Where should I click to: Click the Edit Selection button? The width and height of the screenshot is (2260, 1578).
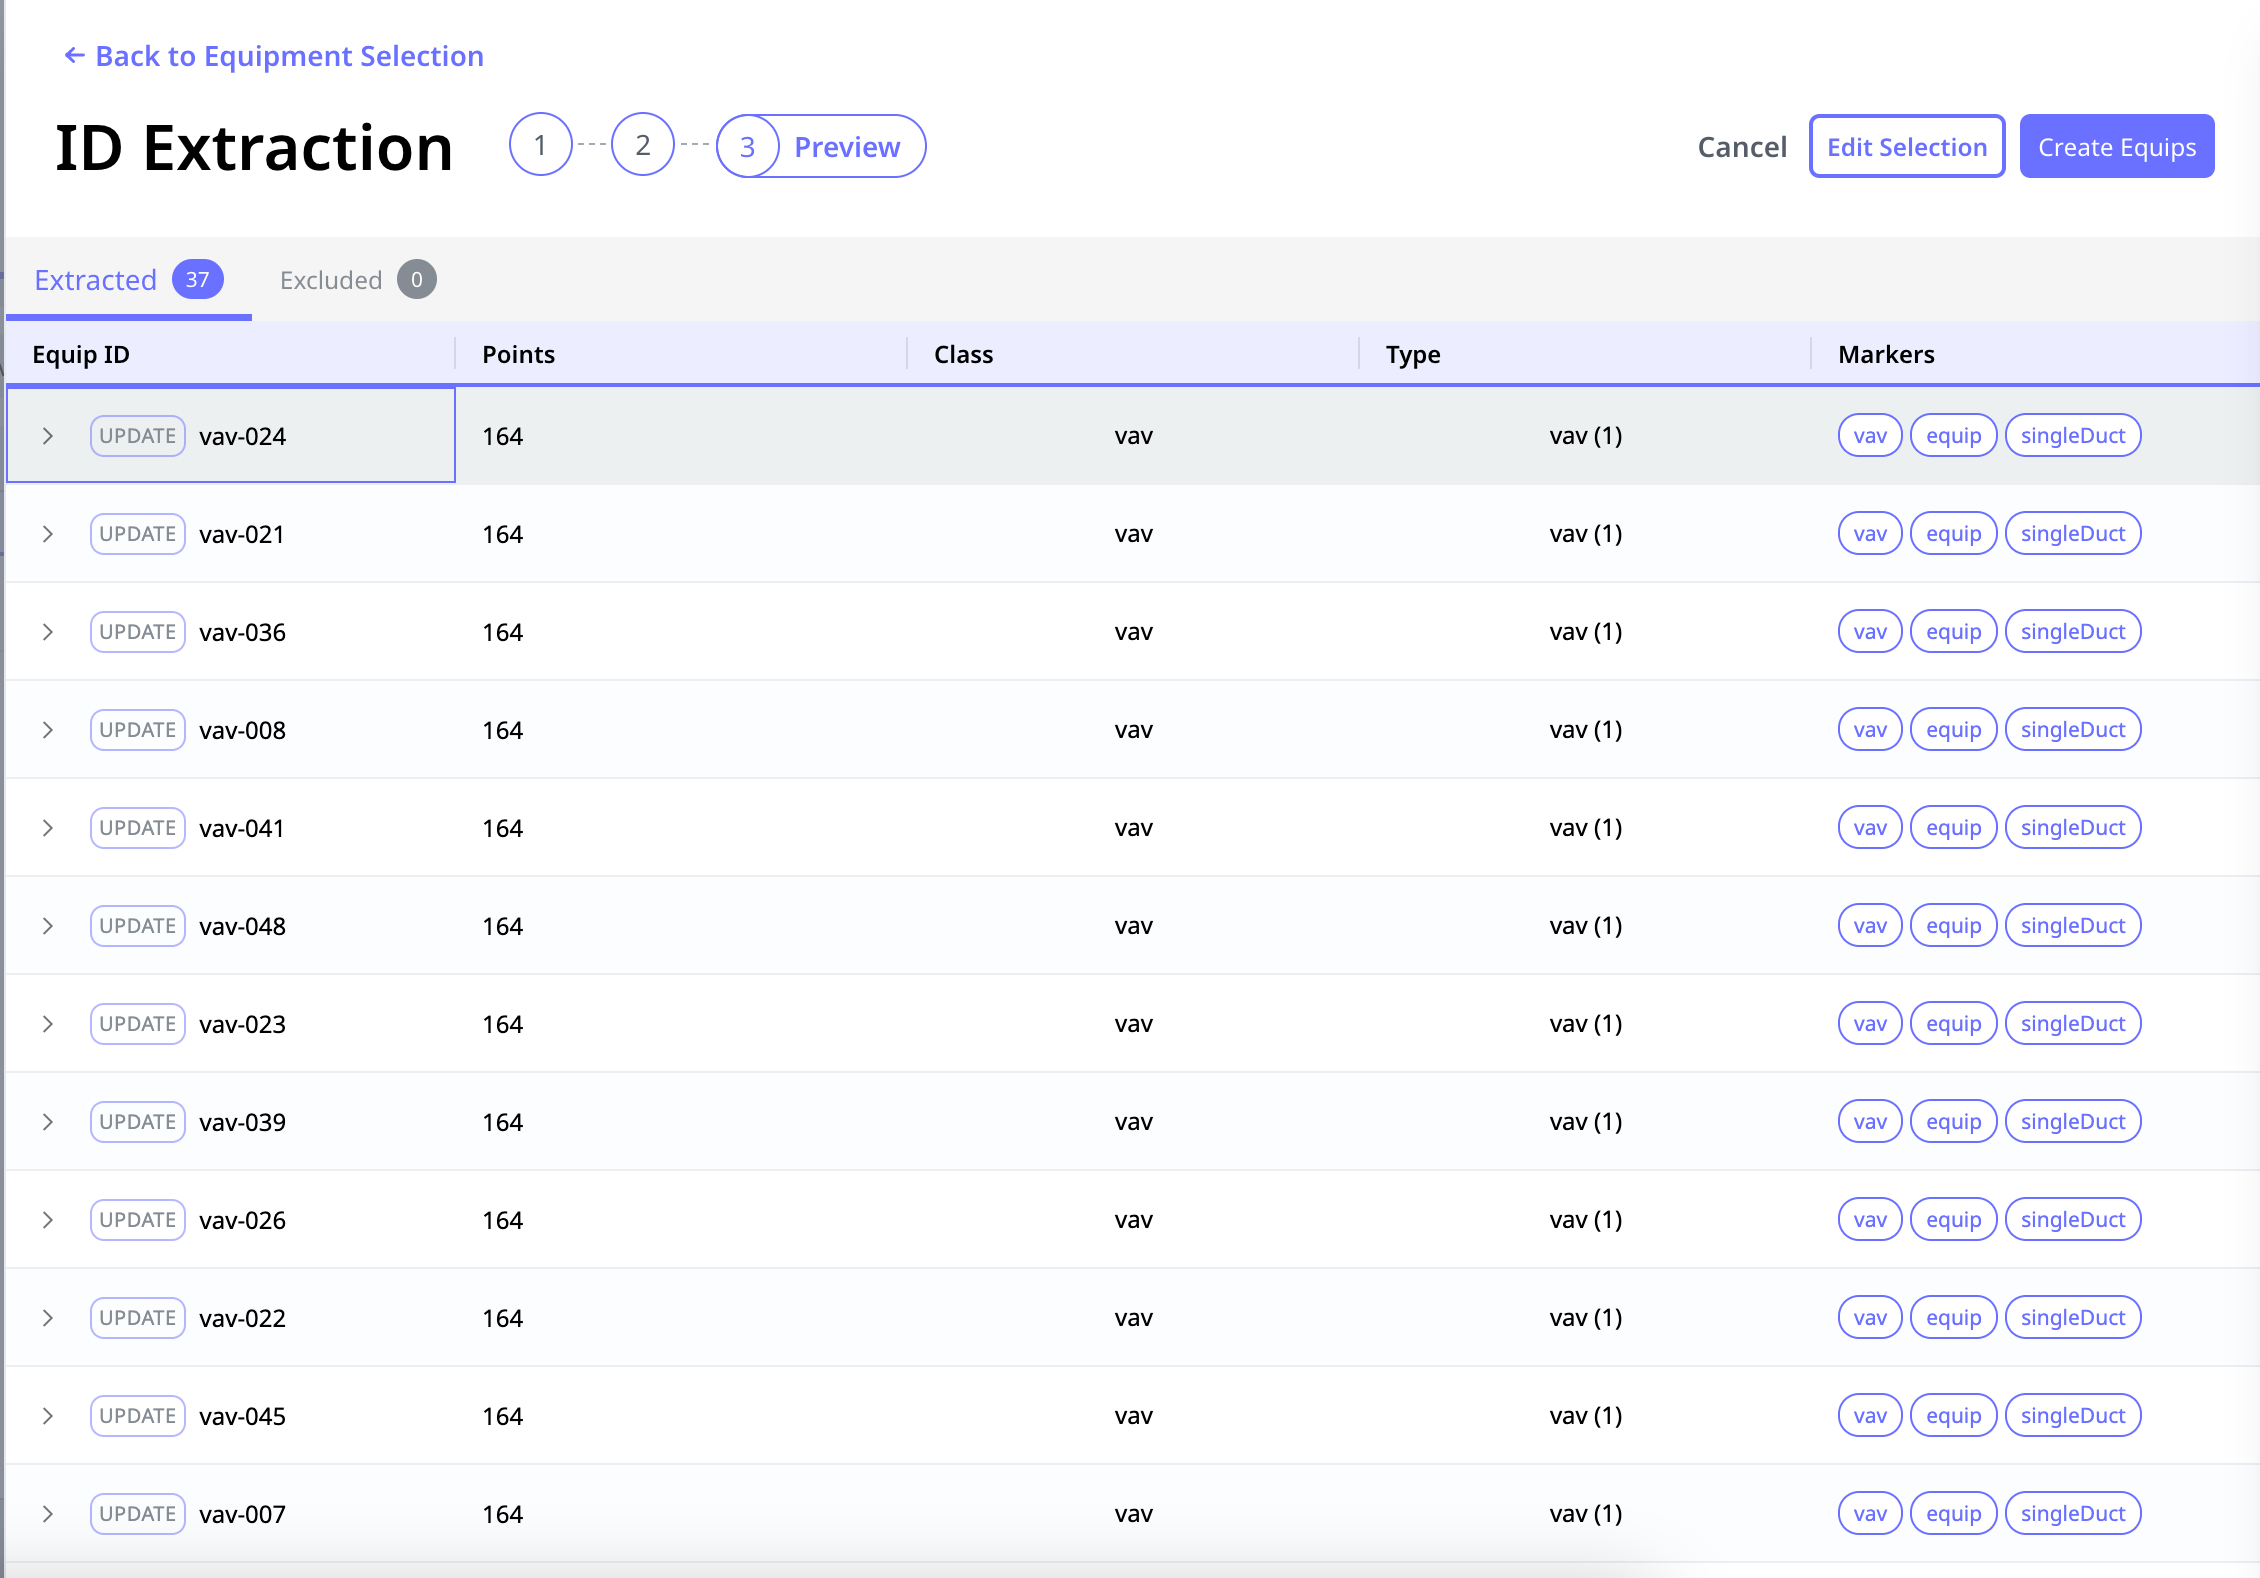pyautogui.click(x=1906, y=147)
